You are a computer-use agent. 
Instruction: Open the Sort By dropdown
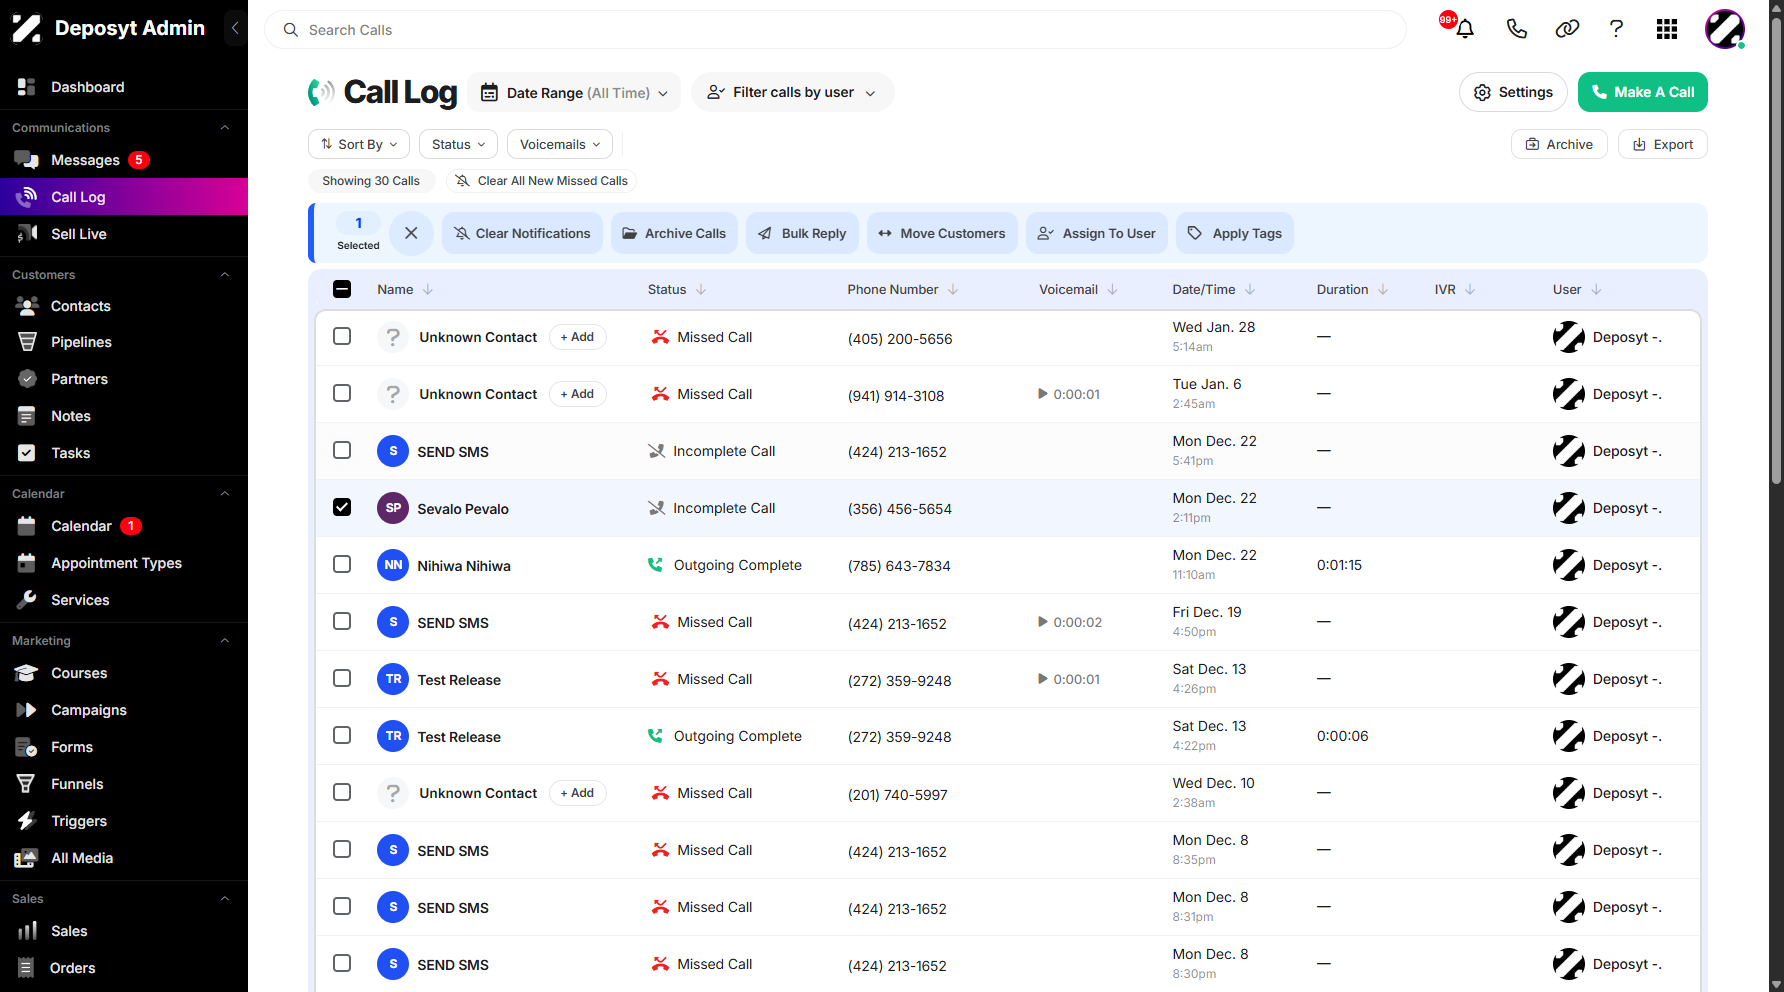pos(359,144)
